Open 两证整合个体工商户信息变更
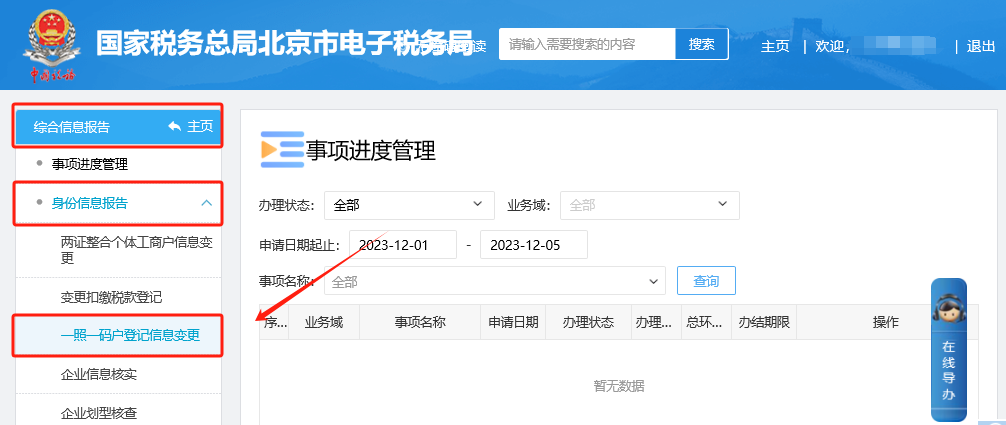 tap(137, 250)
